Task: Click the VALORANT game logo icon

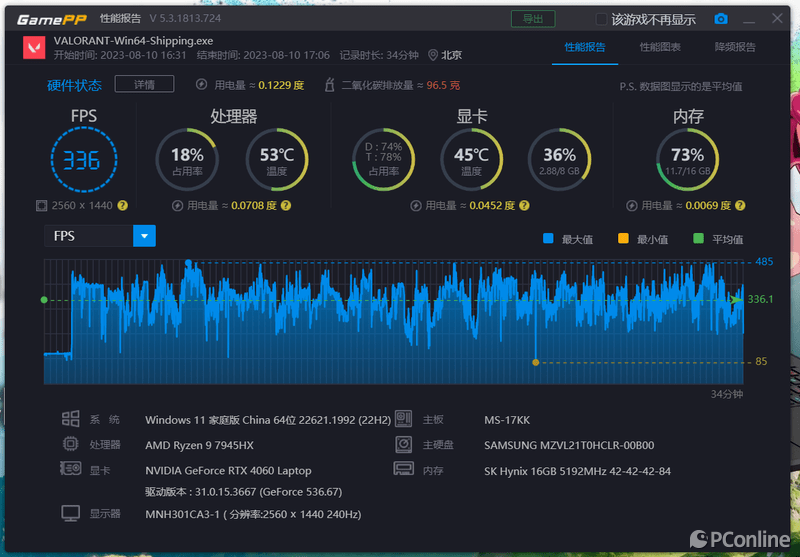Action: coord(34,48)
